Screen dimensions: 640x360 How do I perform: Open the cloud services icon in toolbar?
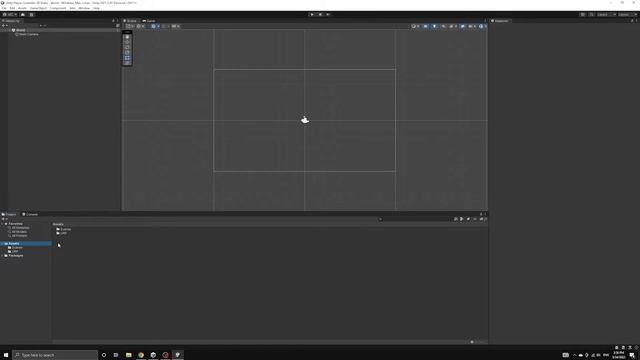(23, 15)
